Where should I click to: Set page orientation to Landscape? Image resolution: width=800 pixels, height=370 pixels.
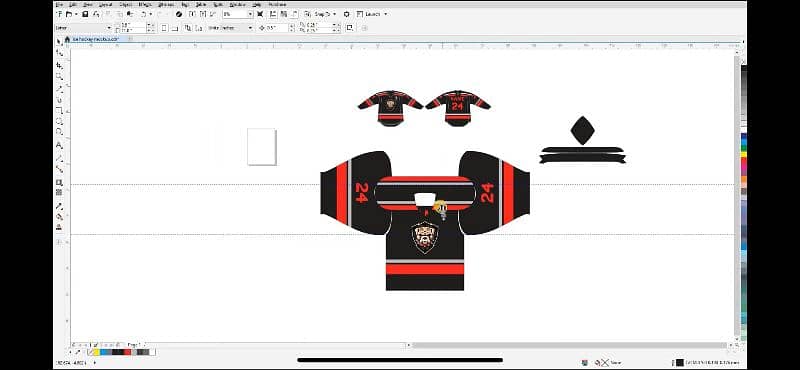pos(174,28)
